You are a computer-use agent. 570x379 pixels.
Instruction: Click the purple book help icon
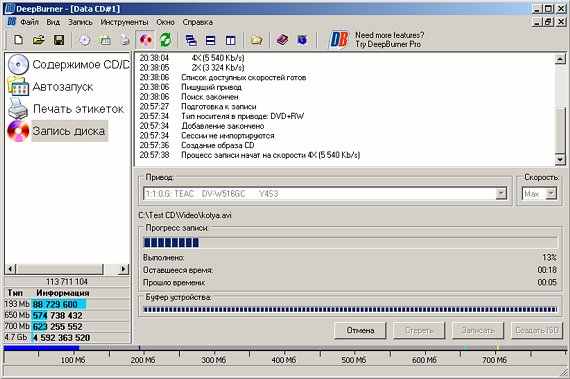282,40
